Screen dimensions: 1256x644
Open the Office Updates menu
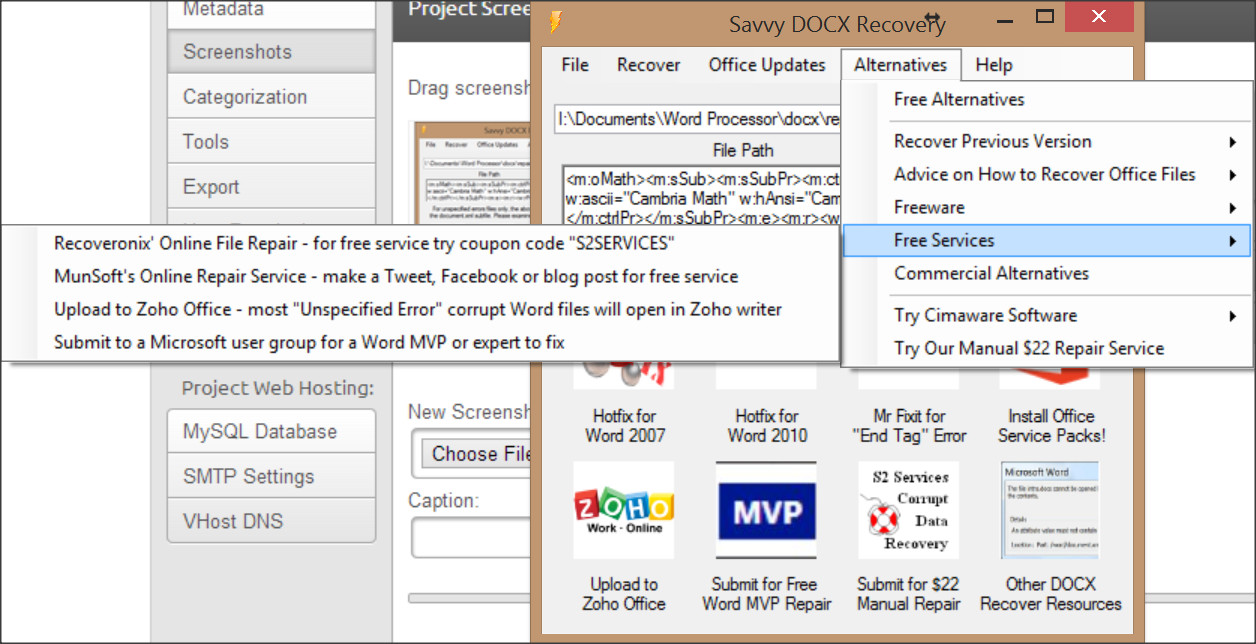(x=767, y=65)
